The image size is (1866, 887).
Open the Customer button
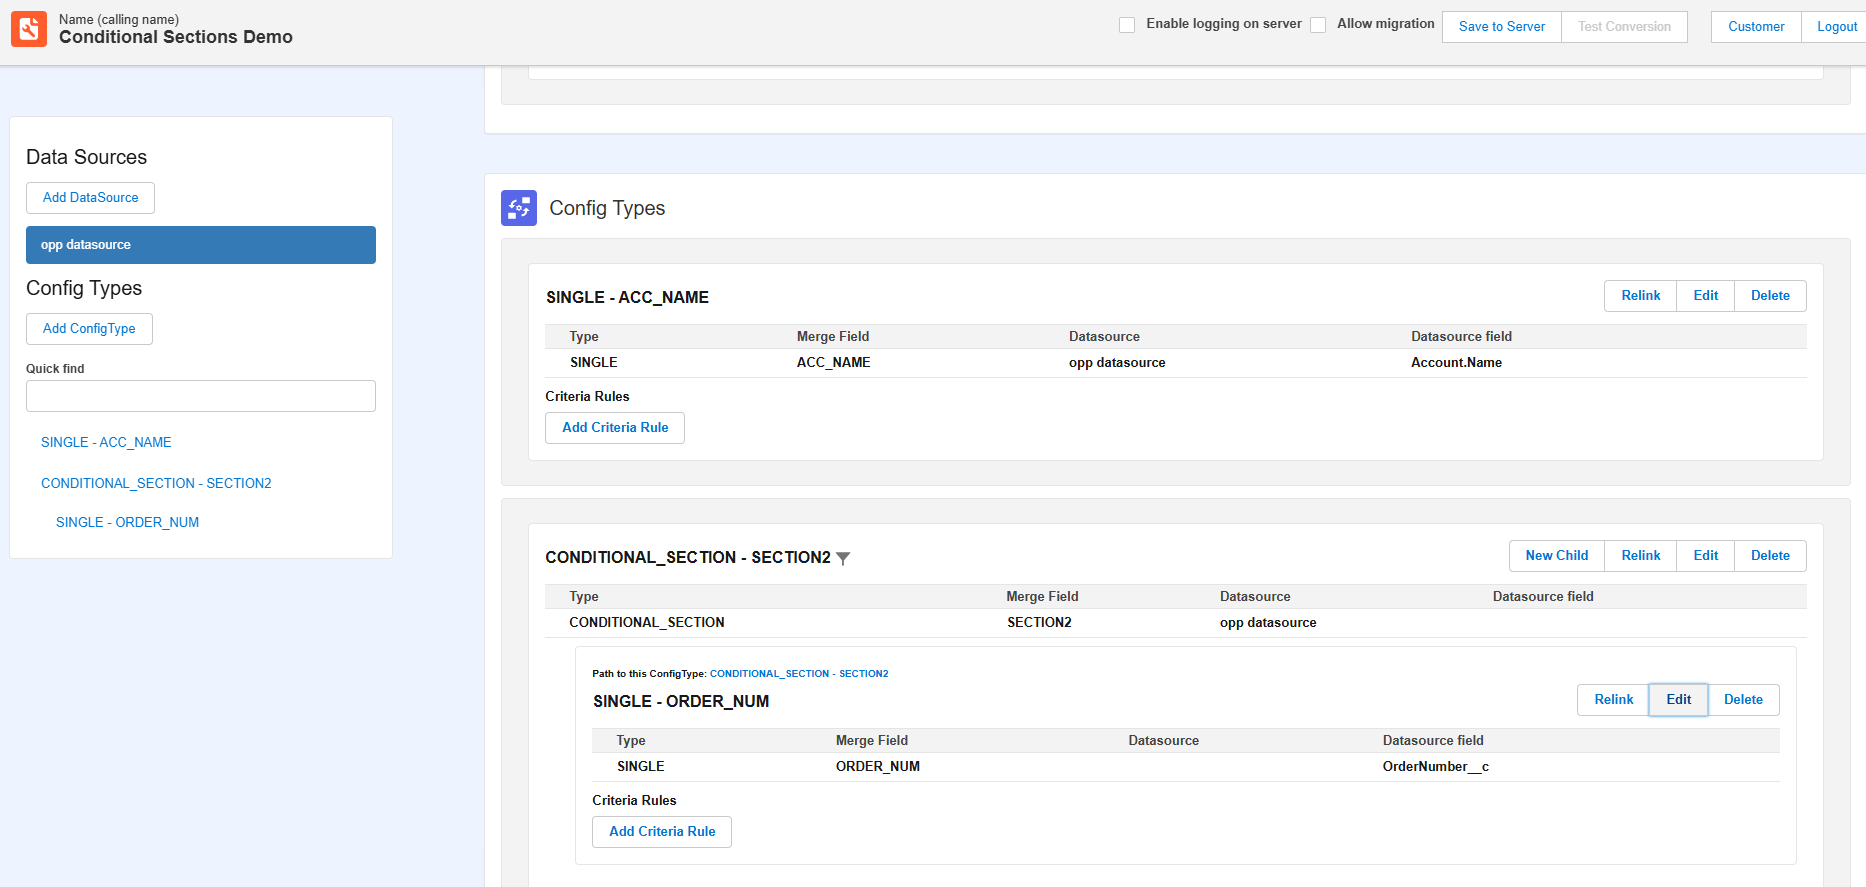tap(1756, 27)
